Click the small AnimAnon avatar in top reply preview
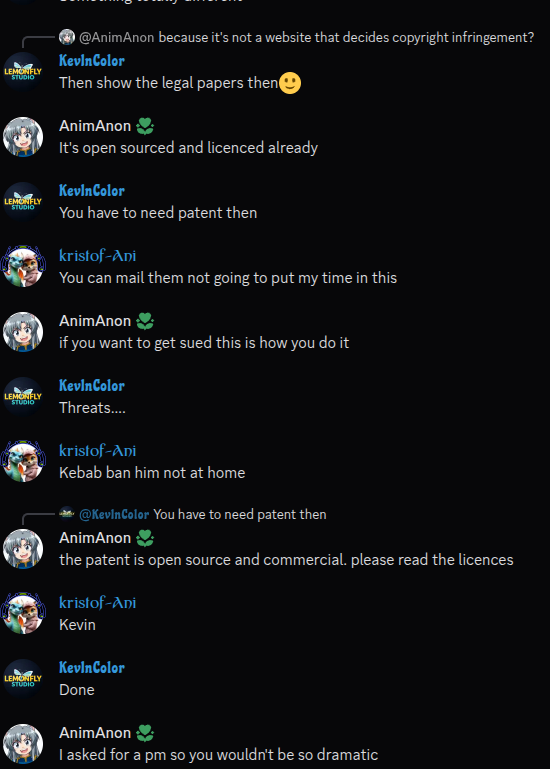550x769 pixels. 67,37
